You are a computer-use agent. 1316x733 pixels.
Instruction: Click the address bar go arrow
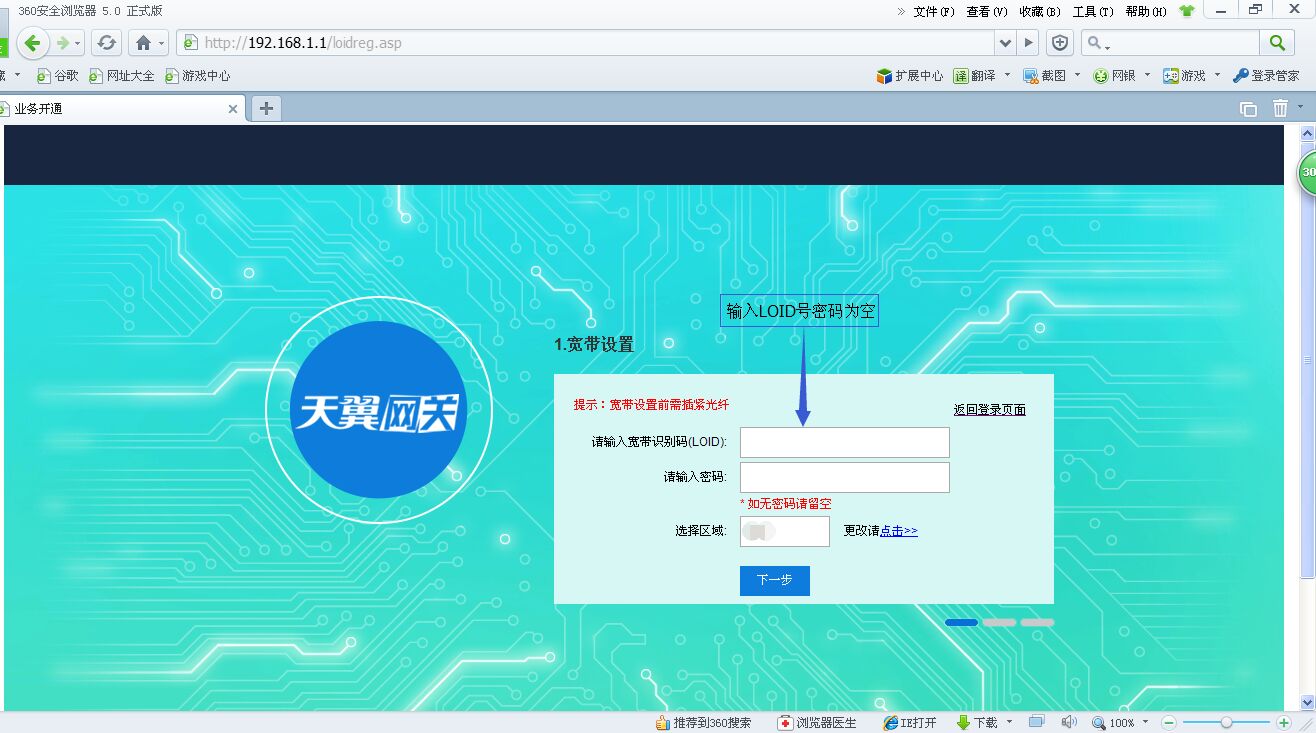1028,43
